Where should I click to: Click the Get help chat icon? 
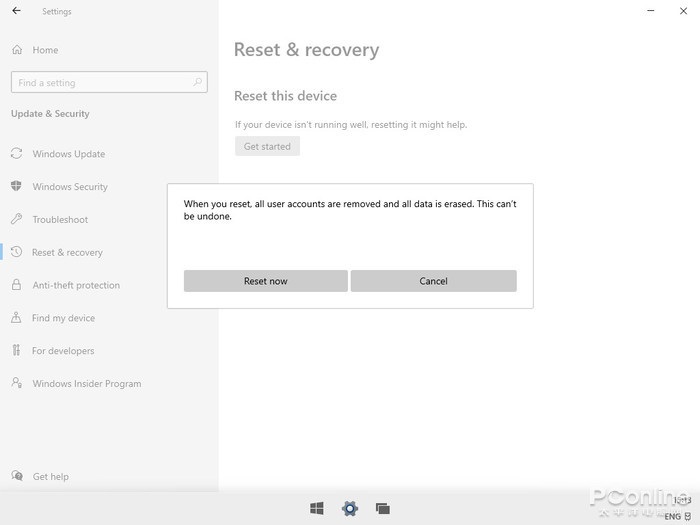coord(17,476)
